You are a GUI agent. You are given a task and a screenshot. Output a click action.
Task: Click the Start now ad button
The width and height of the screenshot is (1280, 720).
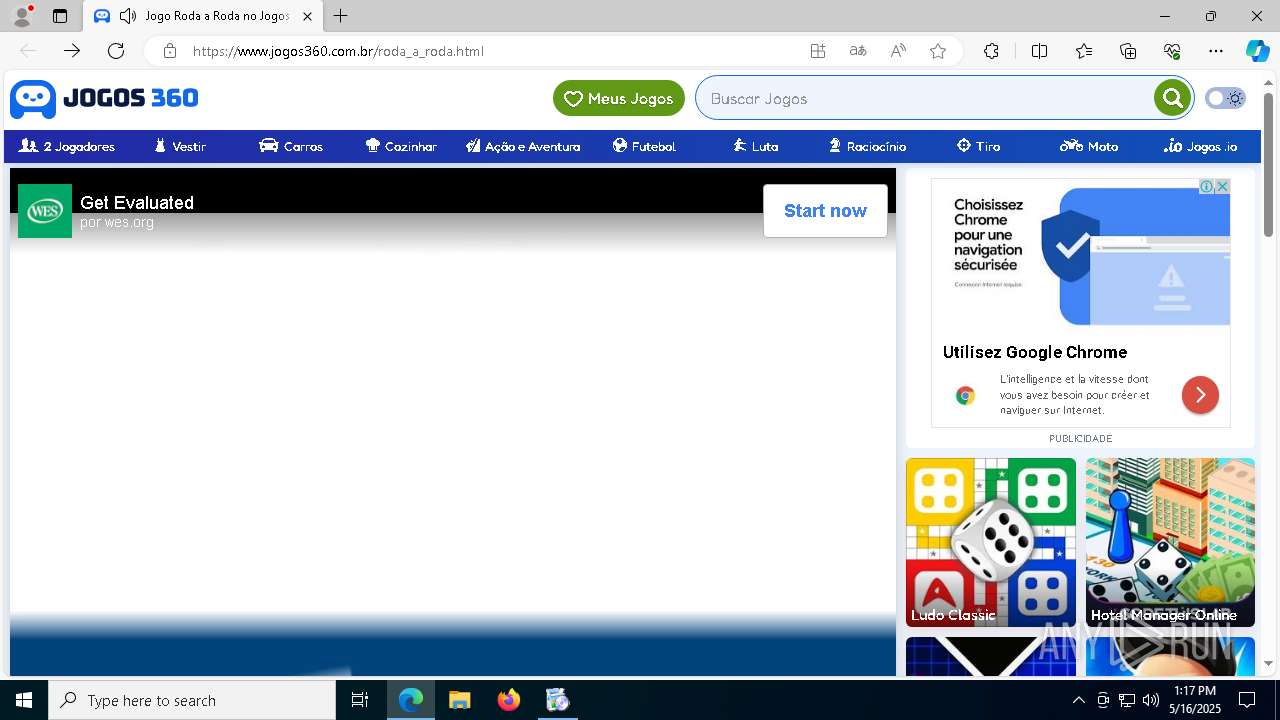pos(825,211)
